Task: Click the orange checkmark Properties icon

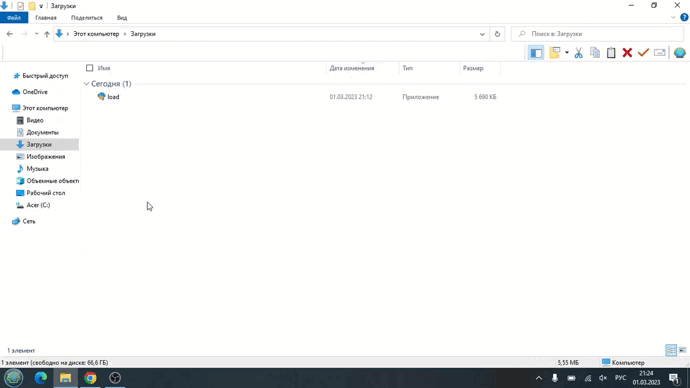Action: tap(643, 53)
